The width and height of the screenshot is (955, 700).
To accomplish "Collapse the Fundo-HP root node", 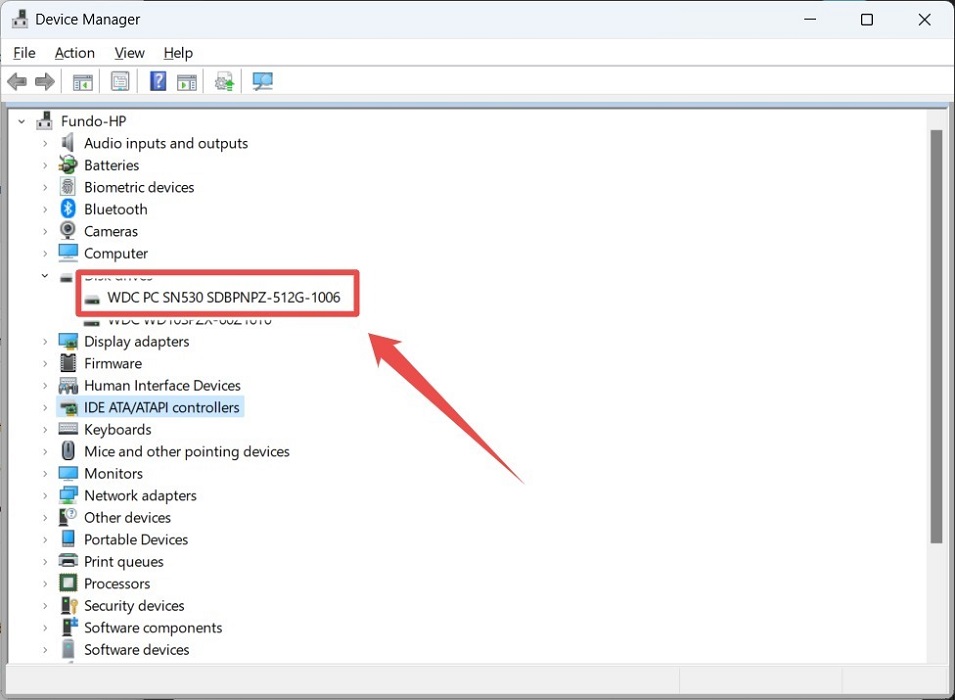I will (22, 120).
